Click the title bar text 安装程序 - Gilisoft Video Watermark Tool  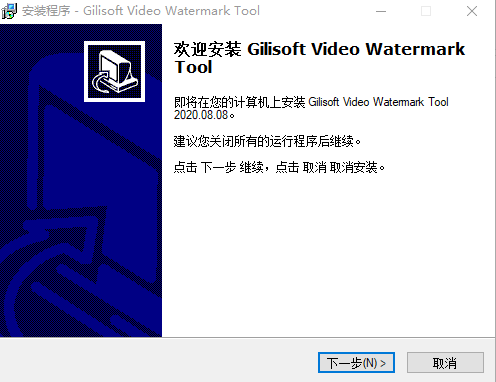tap(141, 11)
